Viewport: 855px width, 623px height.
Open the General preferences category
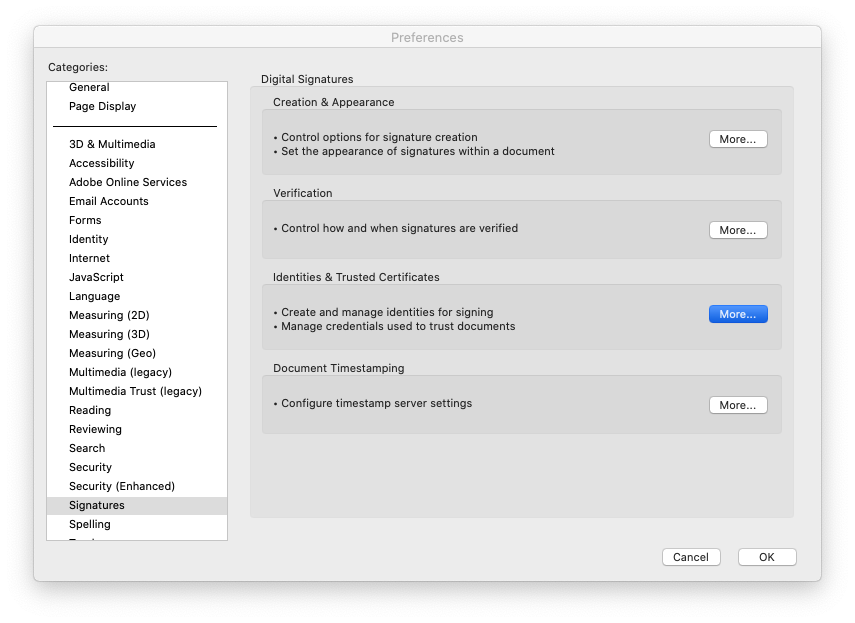(x=89, y=87)
